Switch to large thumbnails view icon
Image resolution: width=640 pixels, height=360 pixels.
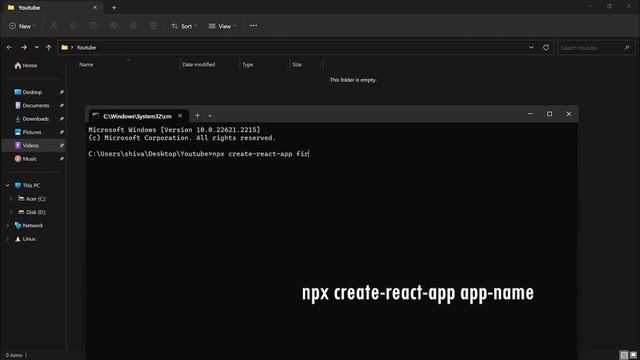(x=633, y=355)
